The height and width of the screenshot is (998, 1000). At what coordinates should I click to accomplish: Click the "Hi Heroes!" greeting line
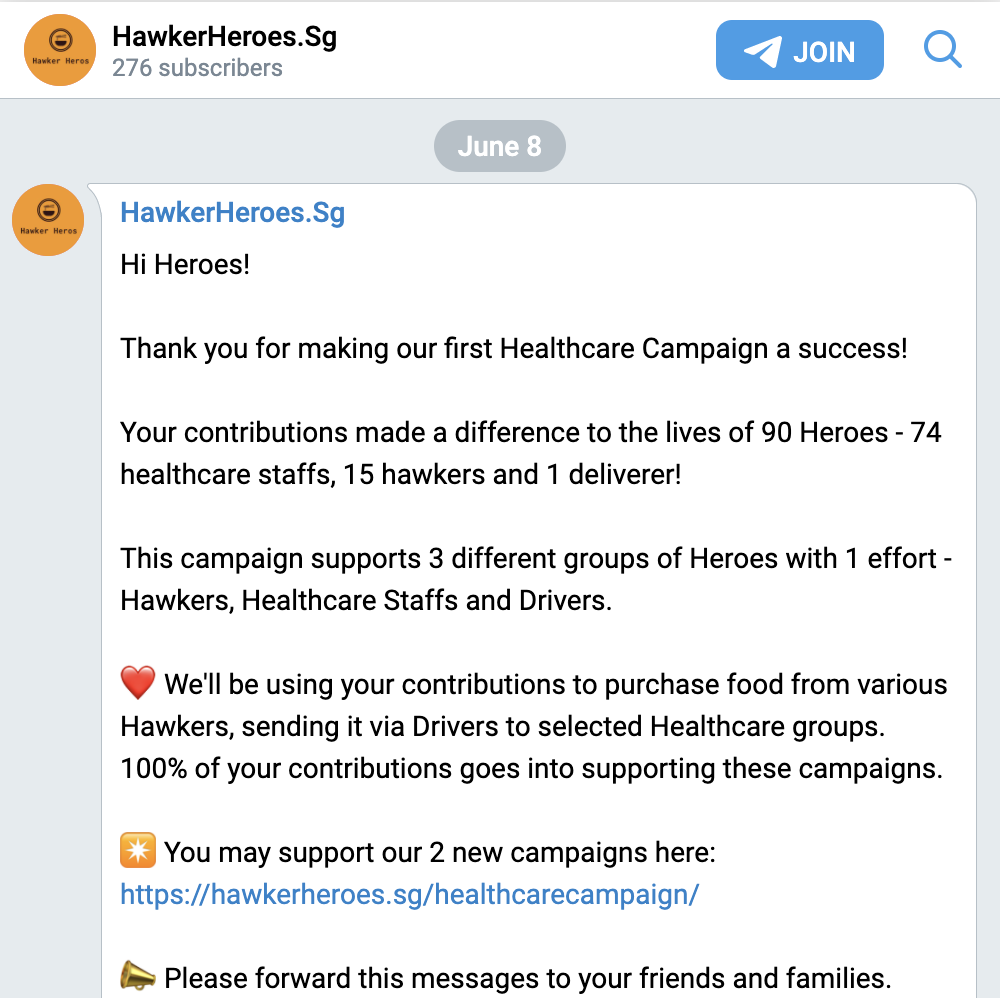(x=185, y=266)
